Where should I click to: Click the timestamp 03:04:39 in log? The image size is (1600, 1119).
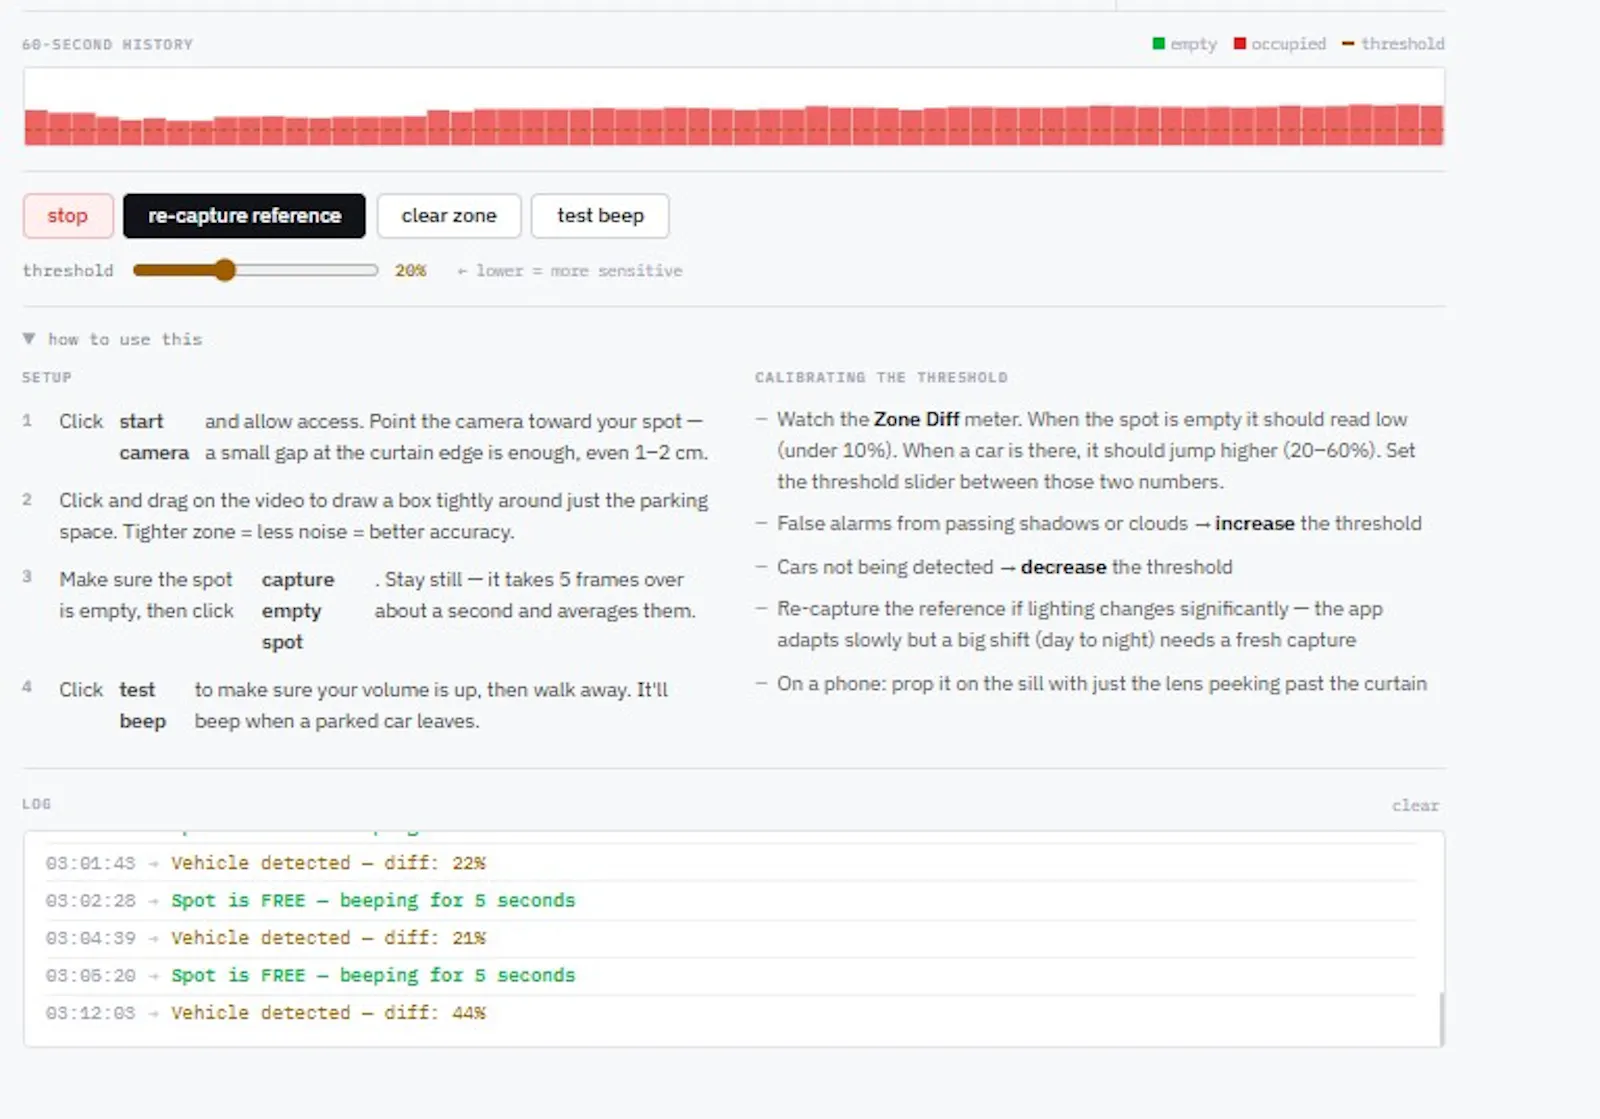coord(90,938)
